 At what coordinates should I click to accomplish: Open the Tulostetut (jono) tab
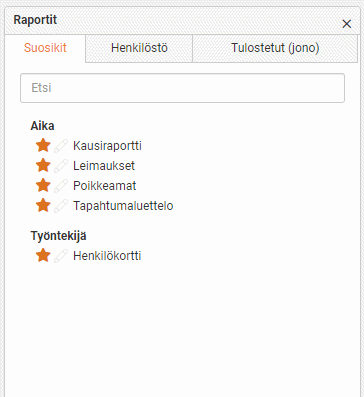pyautogui.click(x=275, y=48)
